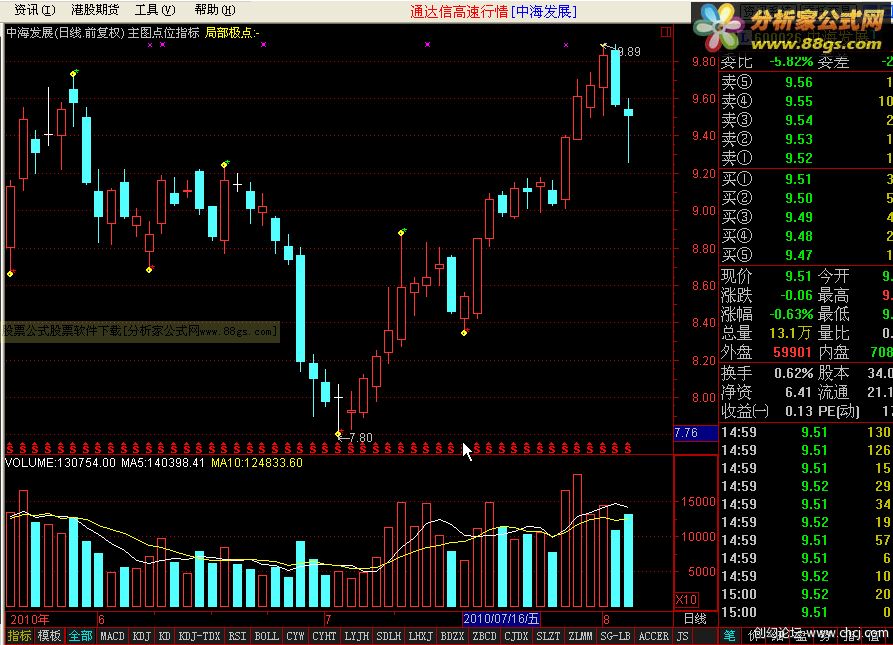Switch to the ACCER indicator
Screen dimensions: 893x645
[x=654, y=636]
